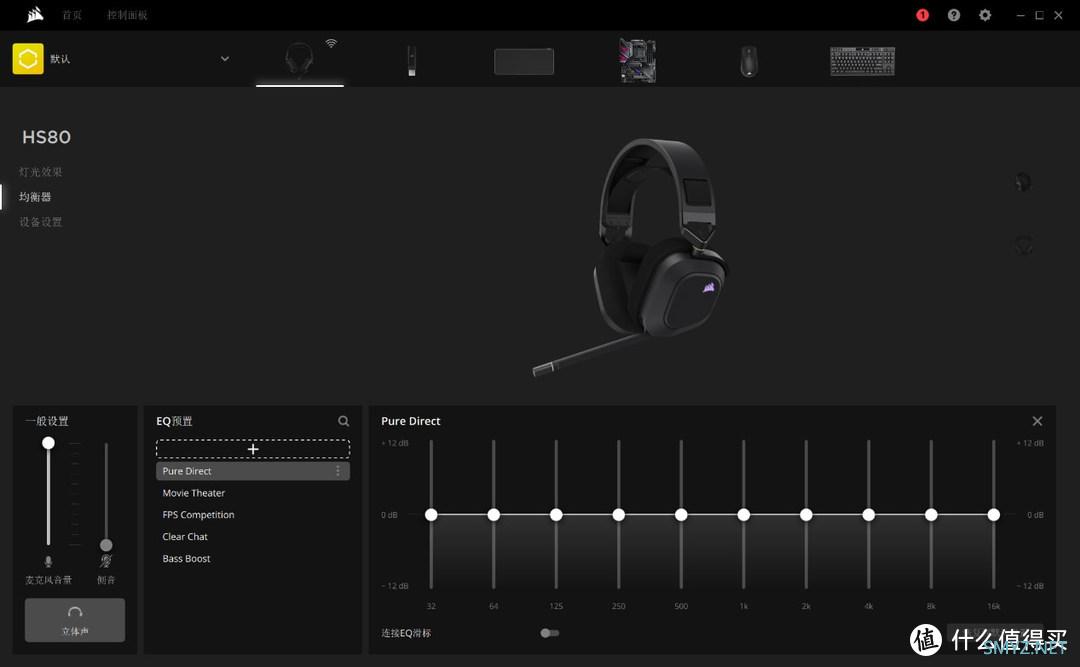Screen dimensions: 1080x667
Task: Select the HS80 headset device icon
Action: [300, 59]
